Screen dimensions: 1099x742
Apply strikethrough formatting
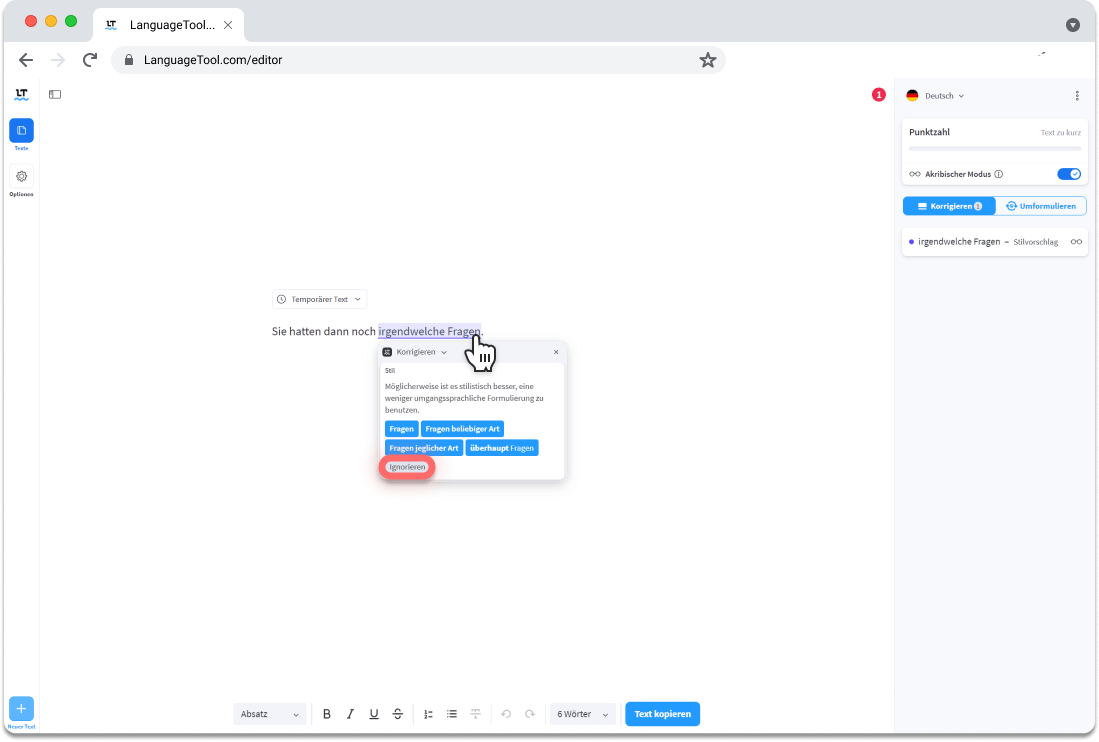pyautogui.click(x=397, y=714)
